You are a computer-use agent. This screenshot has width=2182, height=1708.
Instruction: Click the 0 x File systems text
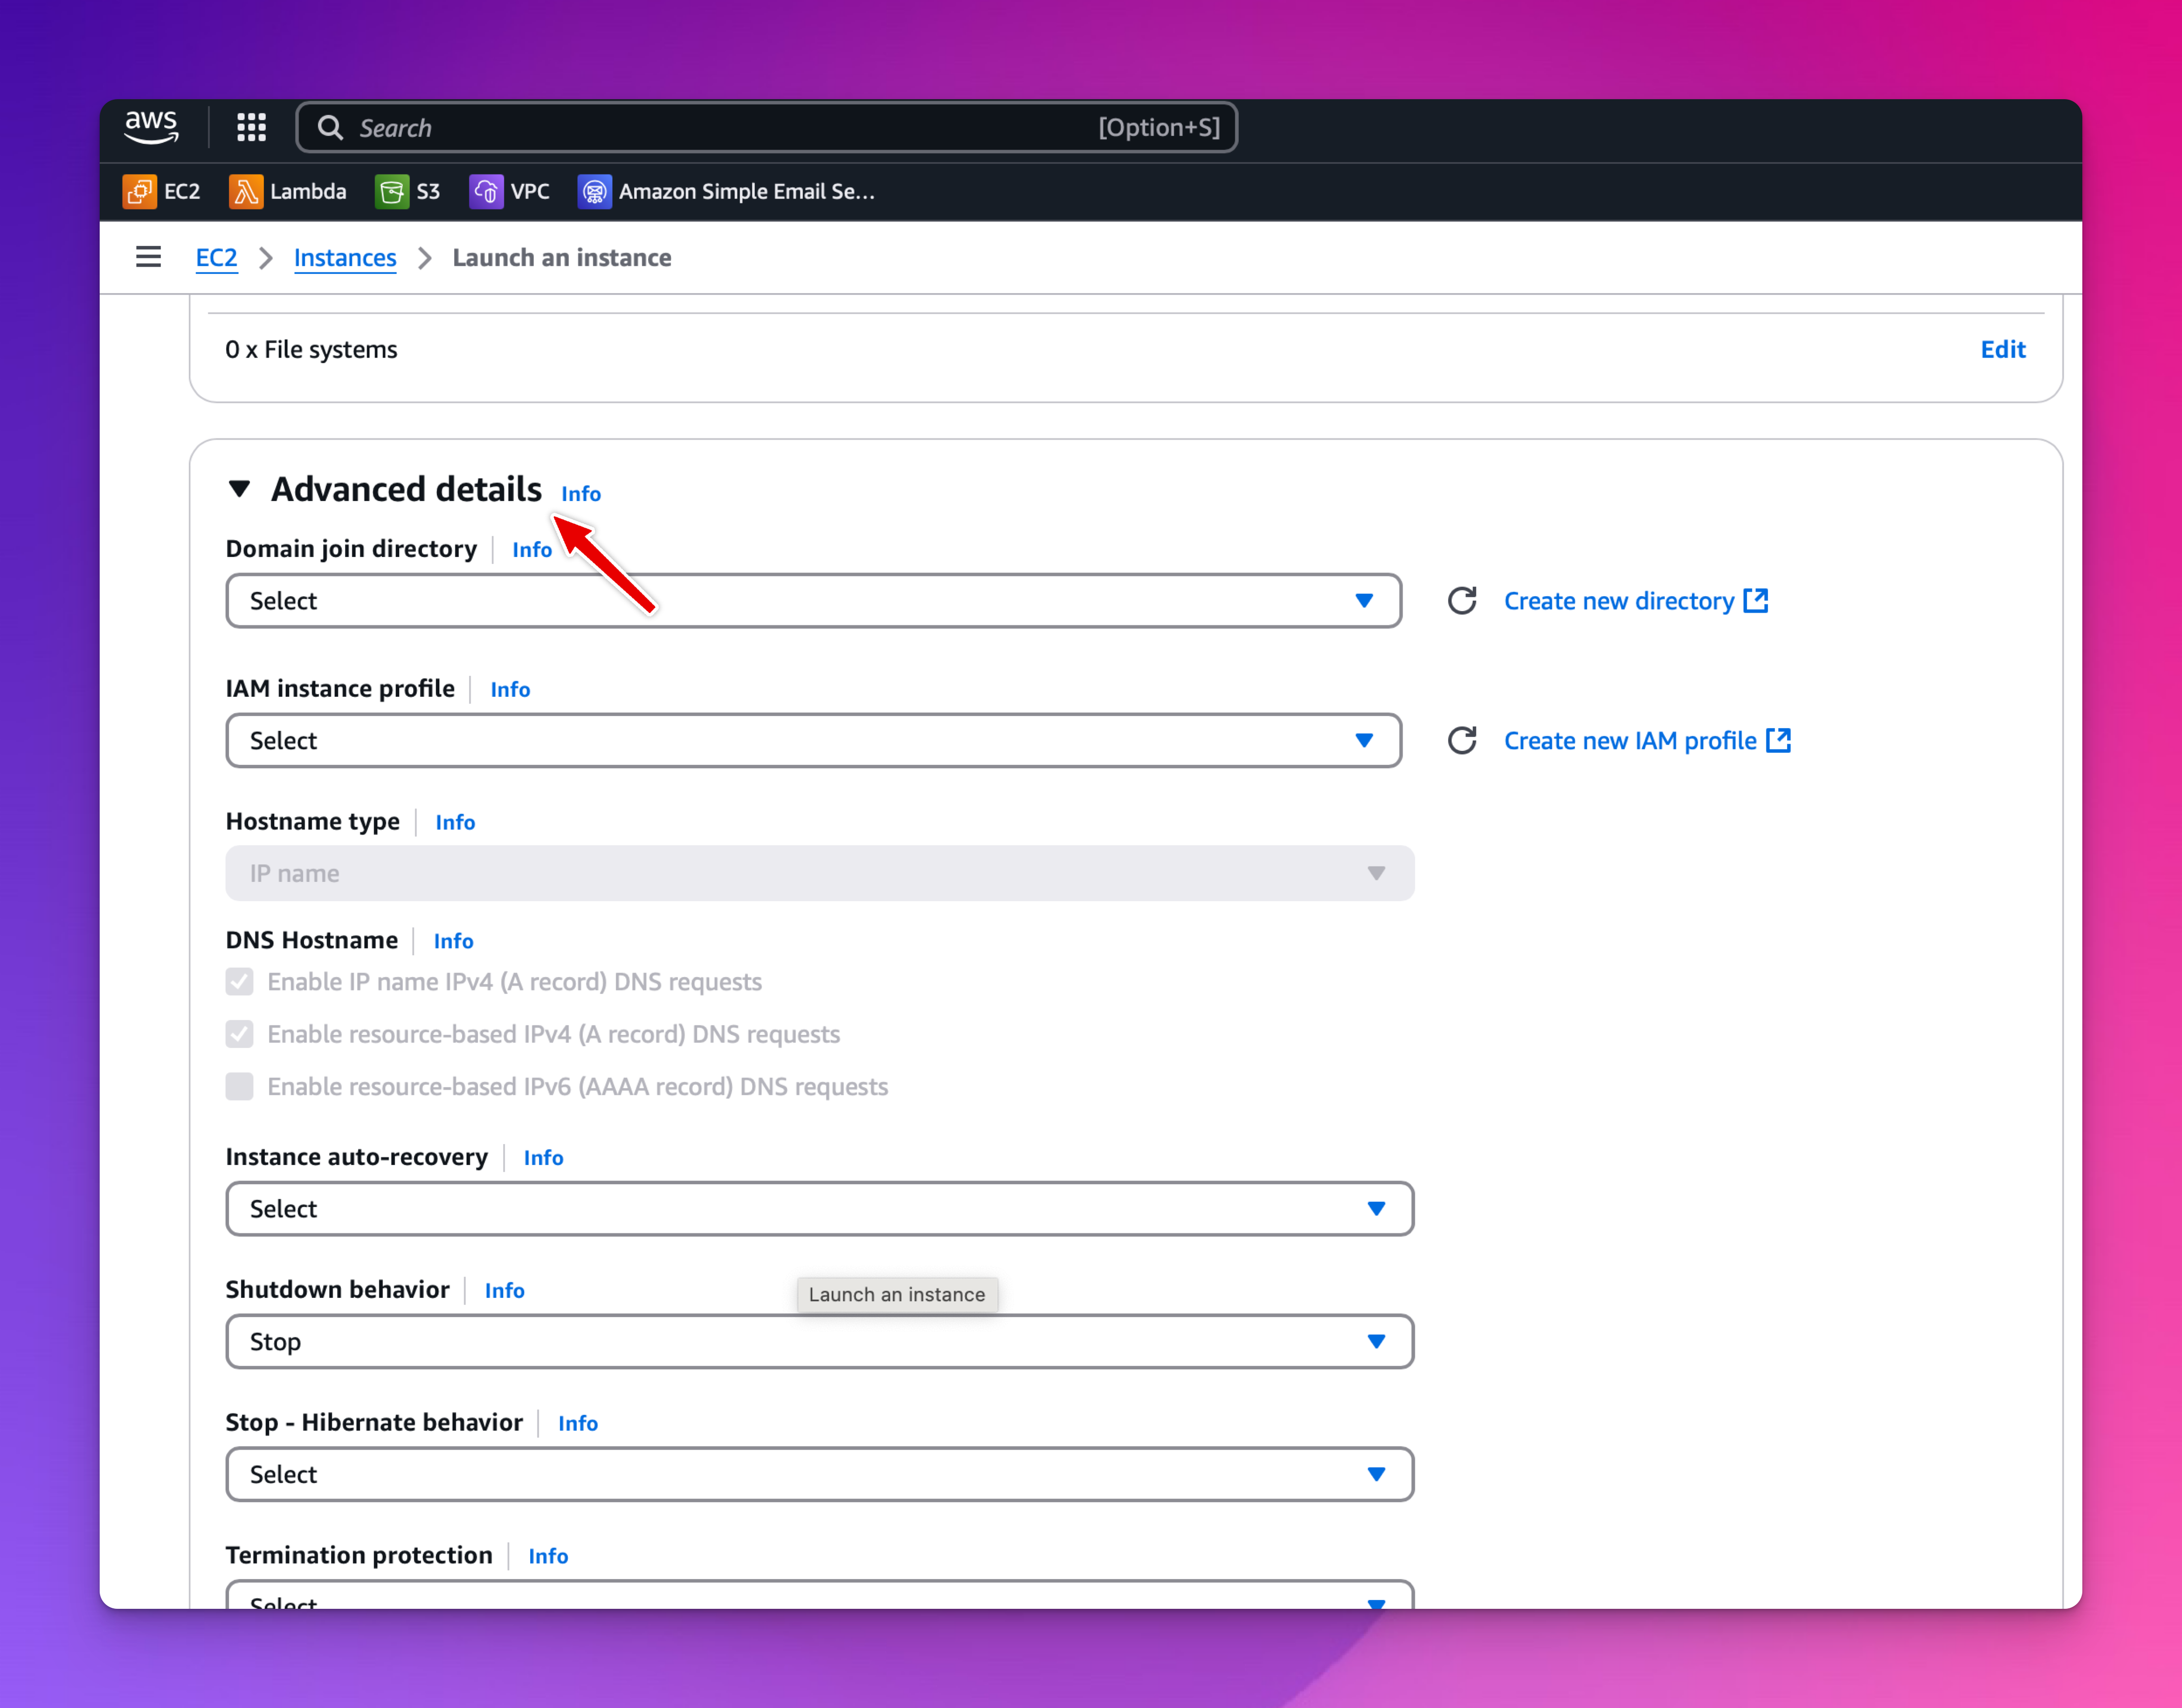click(x=311, y=350)
